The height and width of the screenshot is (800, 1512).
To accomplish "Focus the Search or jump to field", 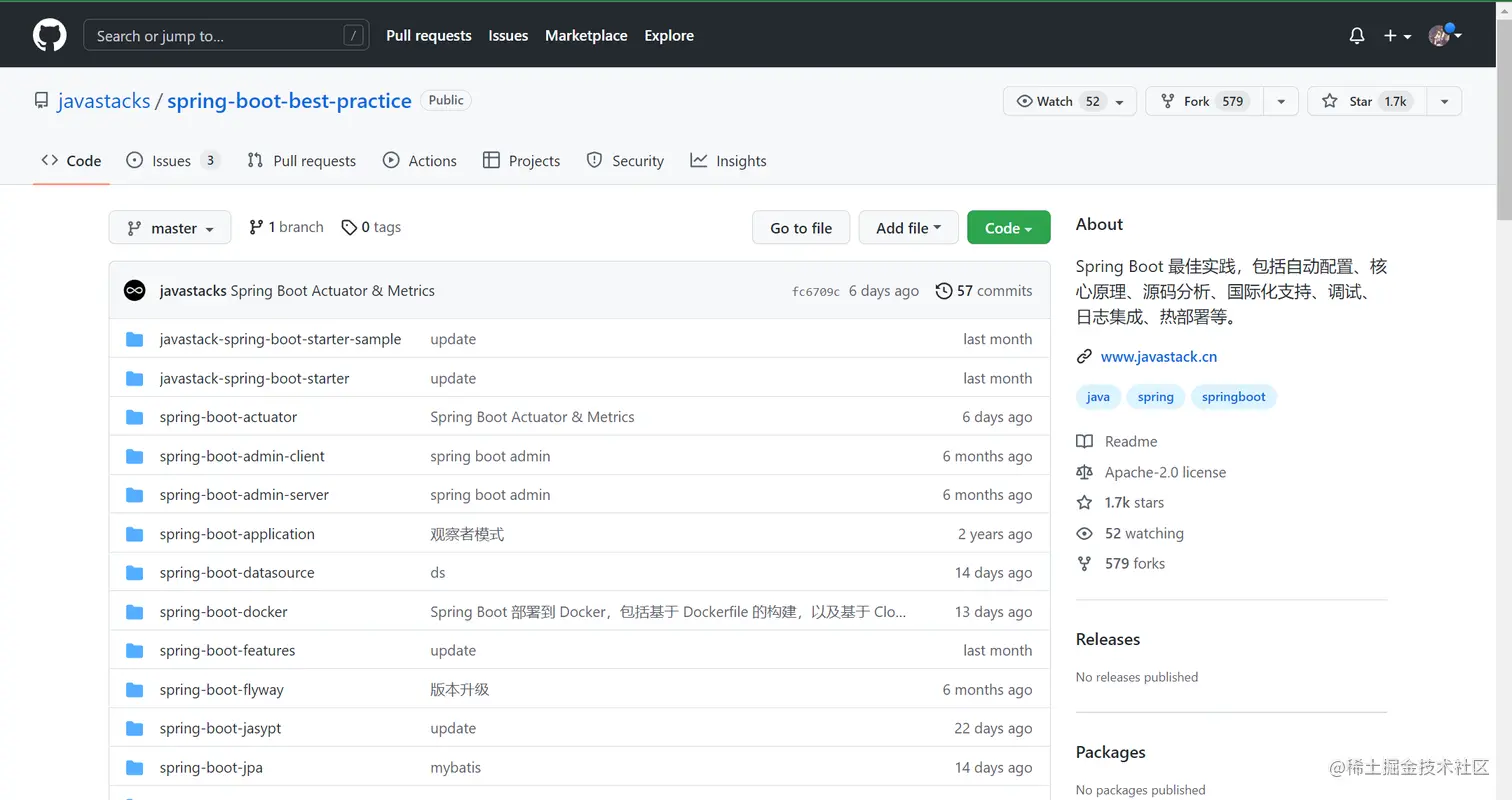I will [225, 36].
